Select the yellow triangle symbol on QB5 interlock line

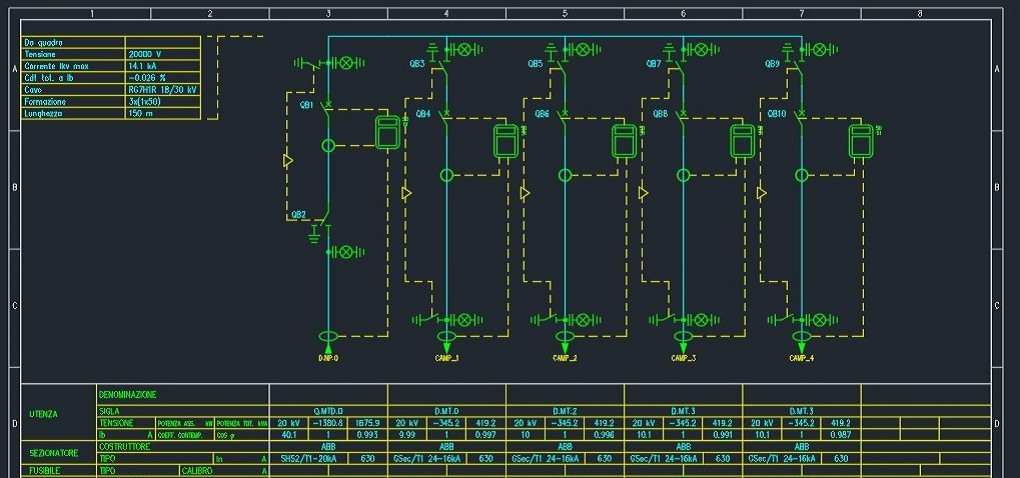[x=525, y=193]
